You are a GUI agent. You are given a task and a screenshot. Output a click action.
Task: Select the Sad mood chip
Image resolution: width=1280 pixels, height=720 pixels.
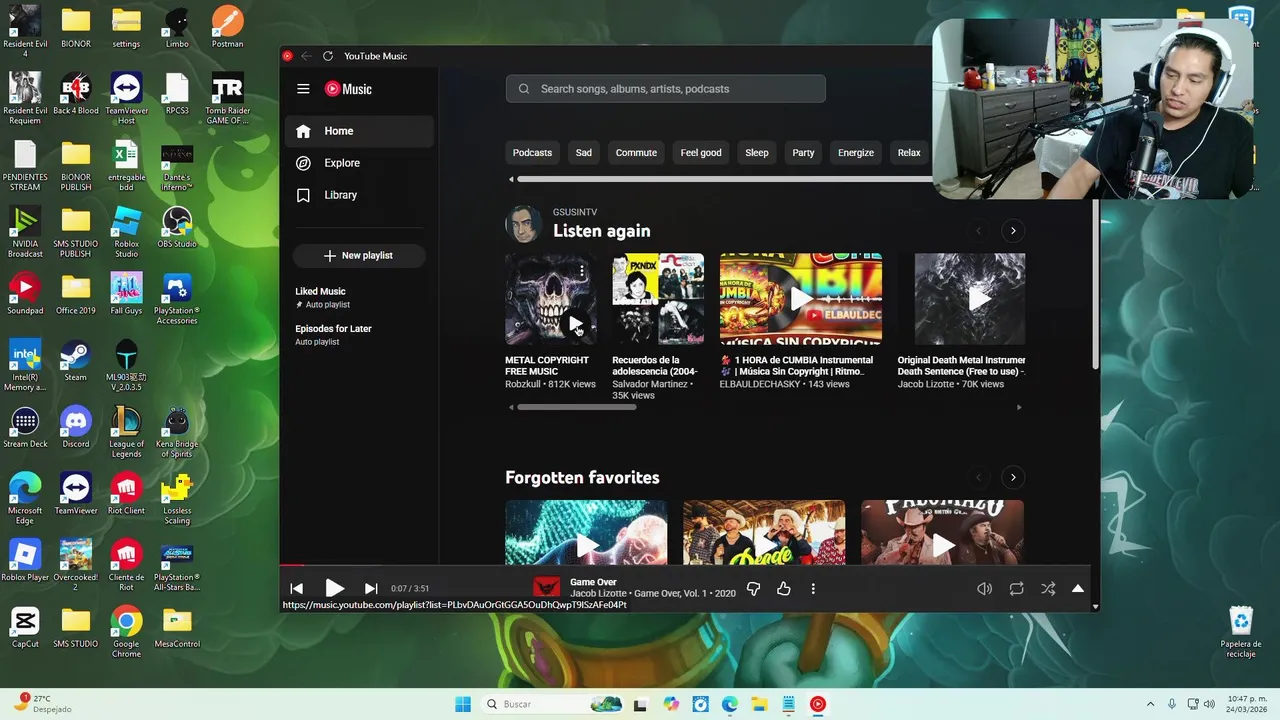click(x=584, y=153)
